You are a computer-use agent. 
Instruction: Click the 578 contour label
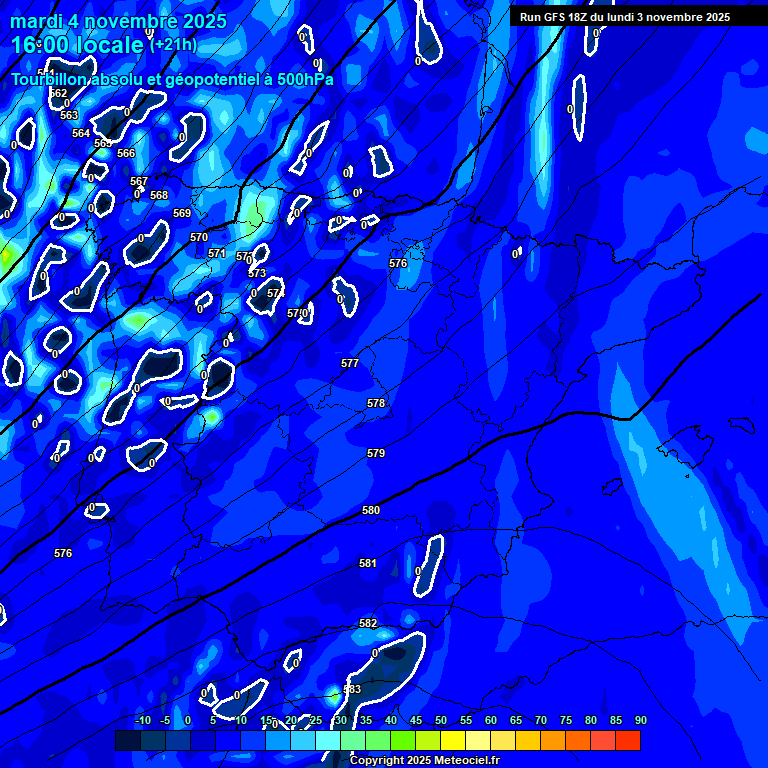[376, 403]
